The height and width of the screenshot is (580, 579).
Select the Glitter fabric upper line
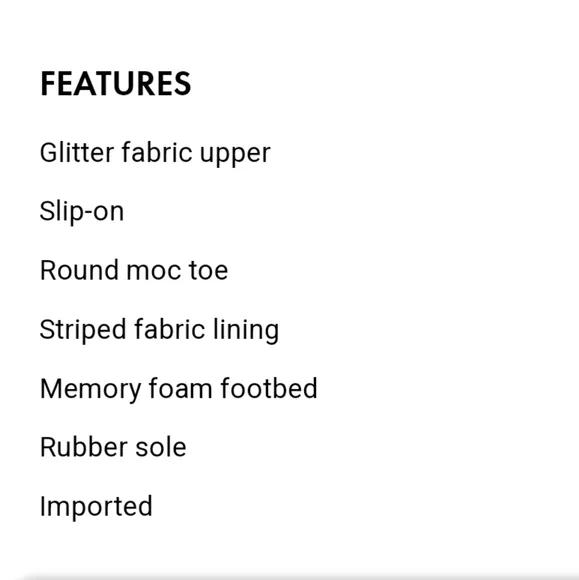pos(155,154)
